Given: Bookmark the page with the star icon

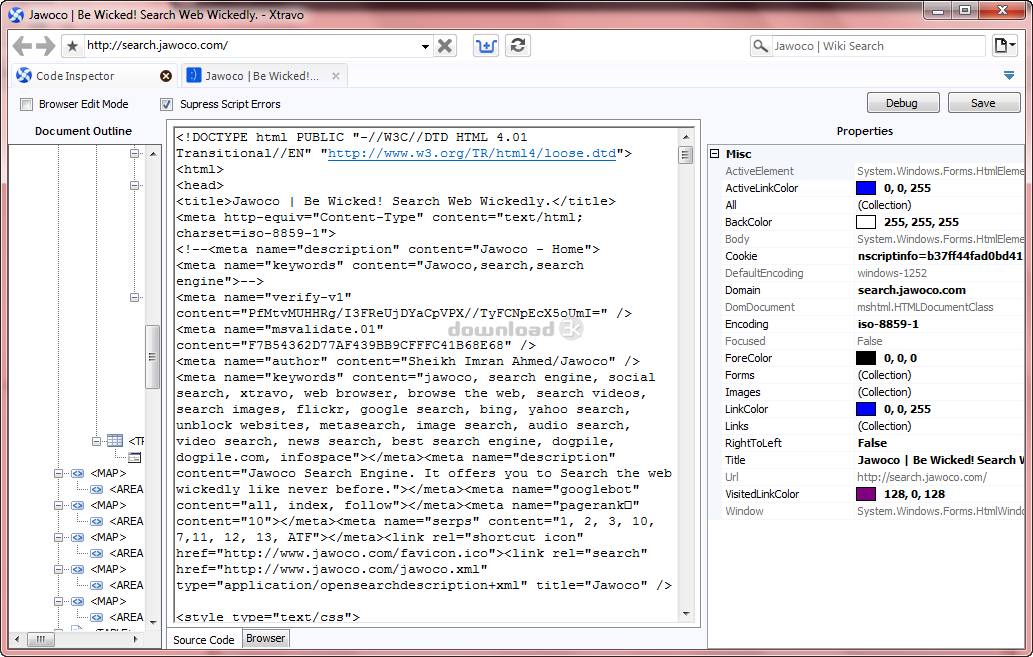Looking at the screenshot, I should [x=72, y=45].
